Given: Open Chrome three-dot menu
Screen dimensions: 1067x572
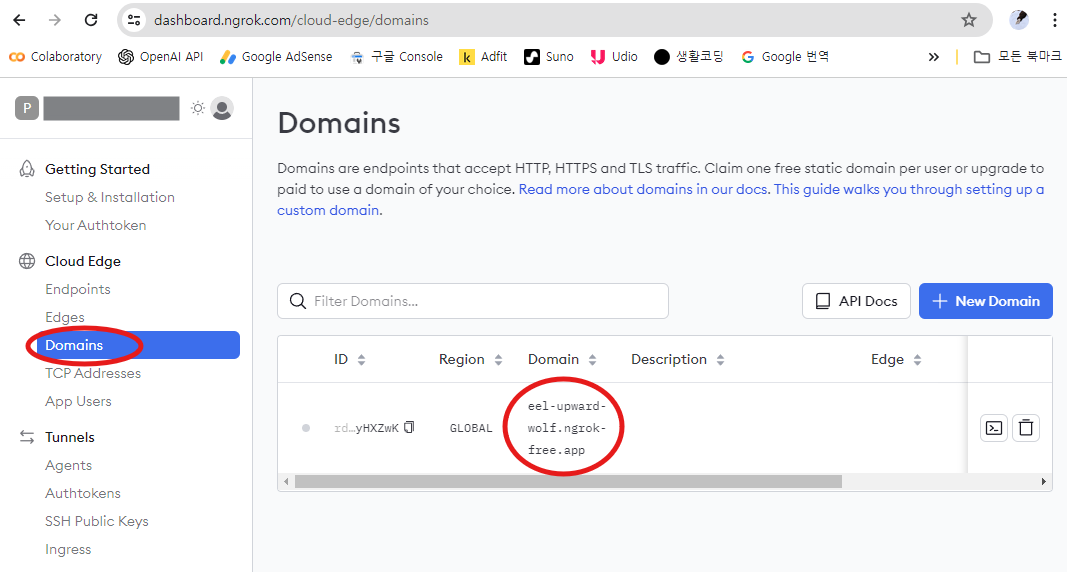Looking at the screenshot, I should pos(1055,20).
